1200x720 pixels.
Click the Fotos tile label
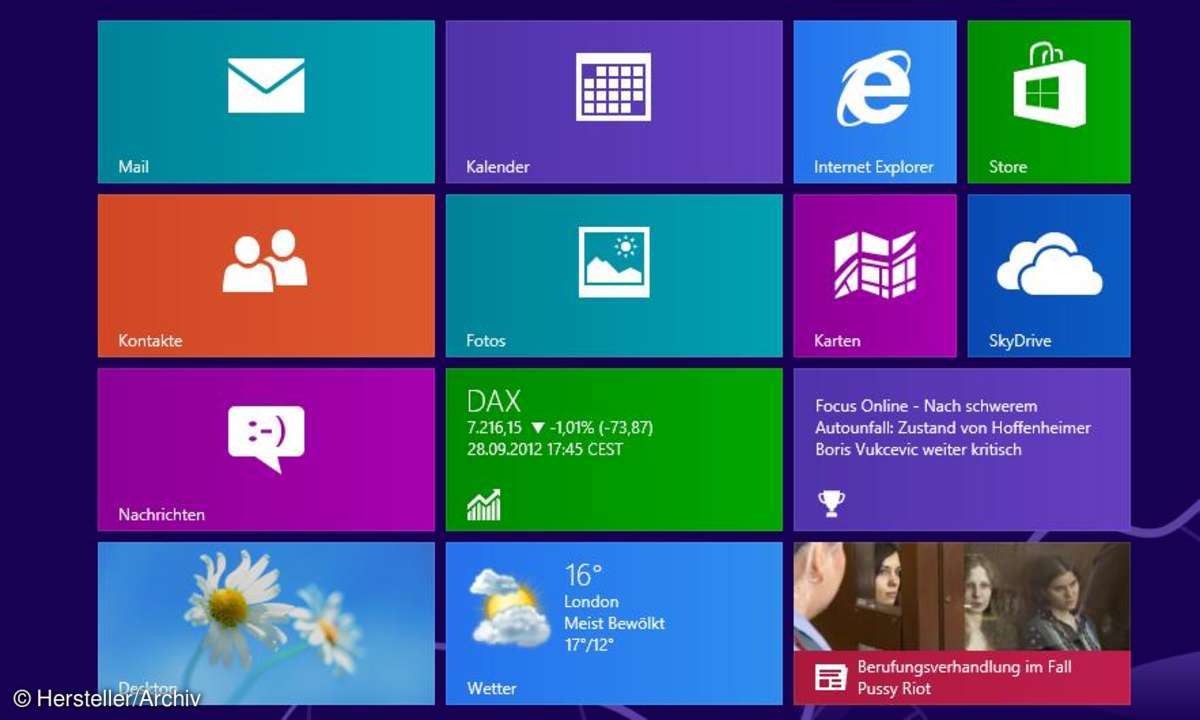[486, 341]
